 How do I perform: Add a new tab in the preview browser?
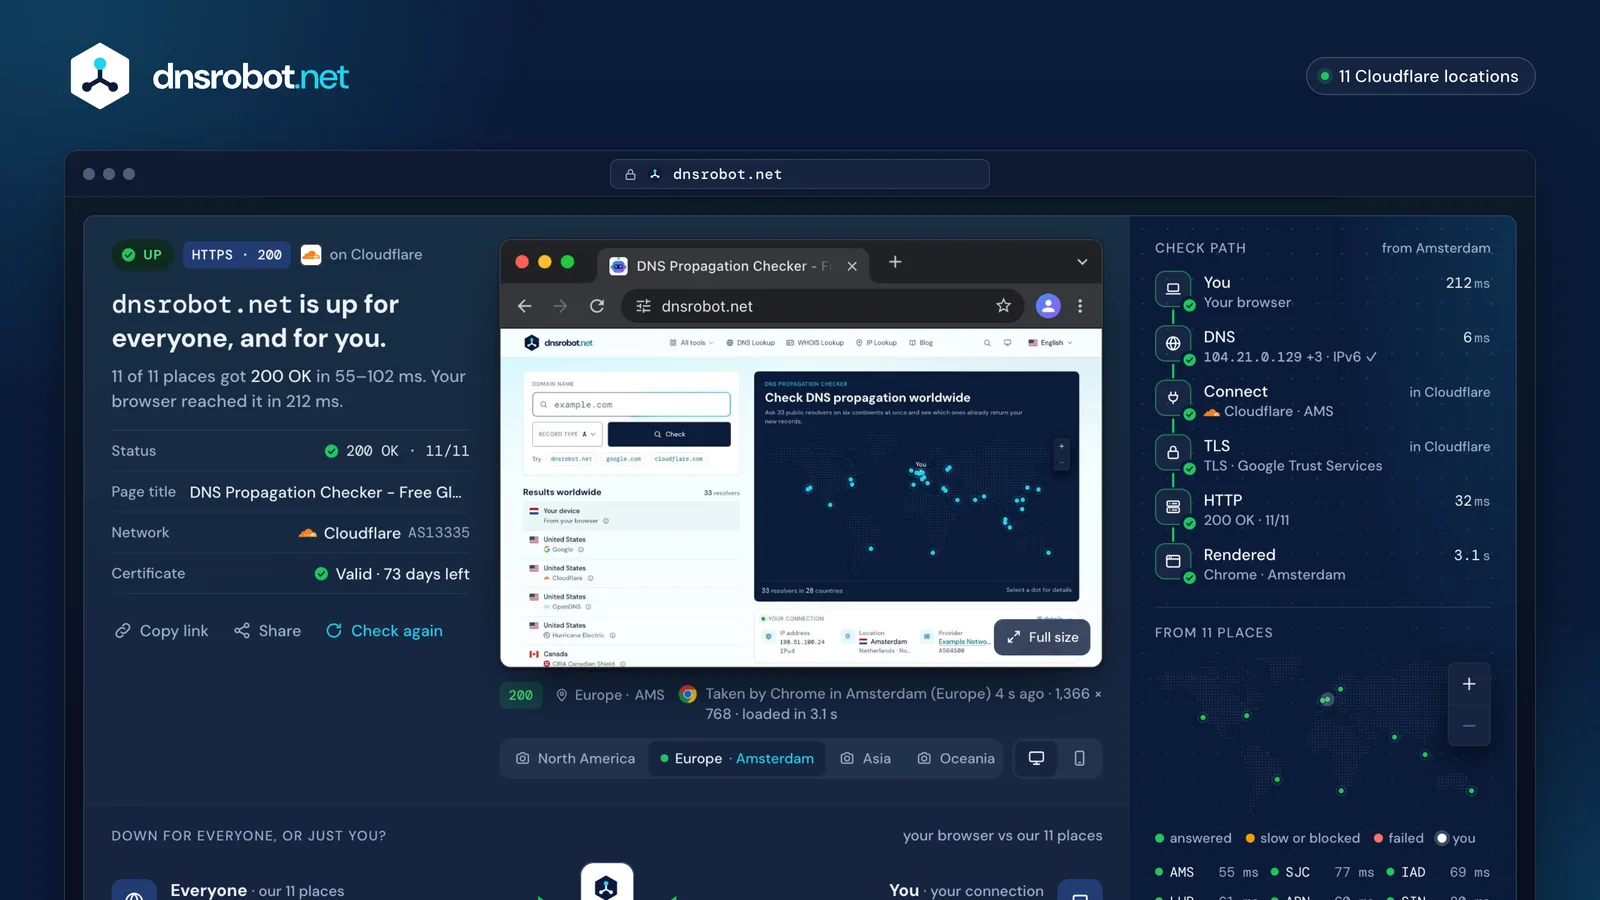895,262
